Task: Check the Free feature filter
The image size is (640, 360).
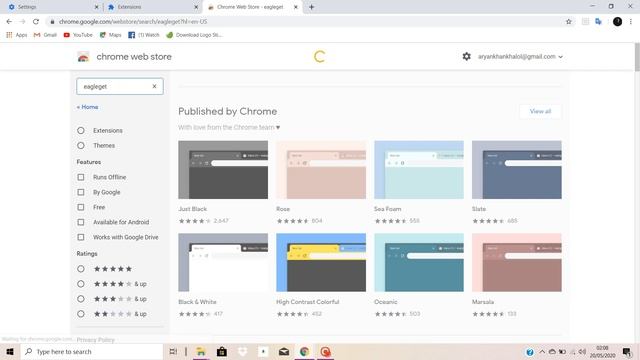Action: pos(81,207)
